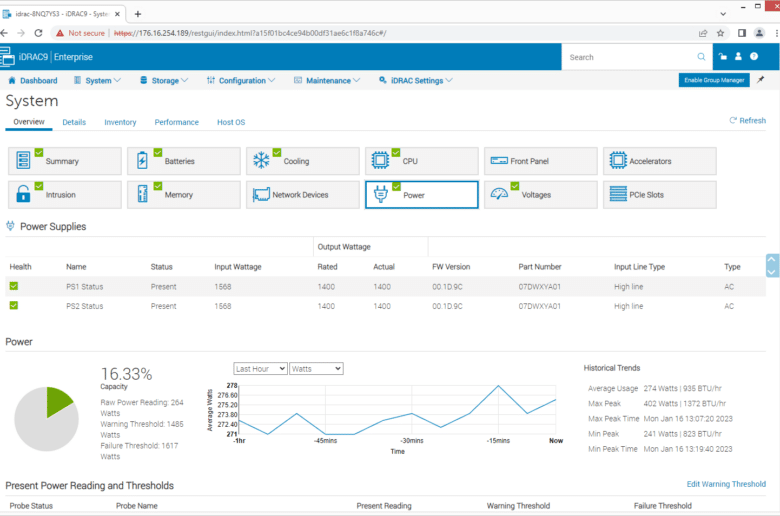
Task: Switch to the Overview tab
Action: pos(29,122)
